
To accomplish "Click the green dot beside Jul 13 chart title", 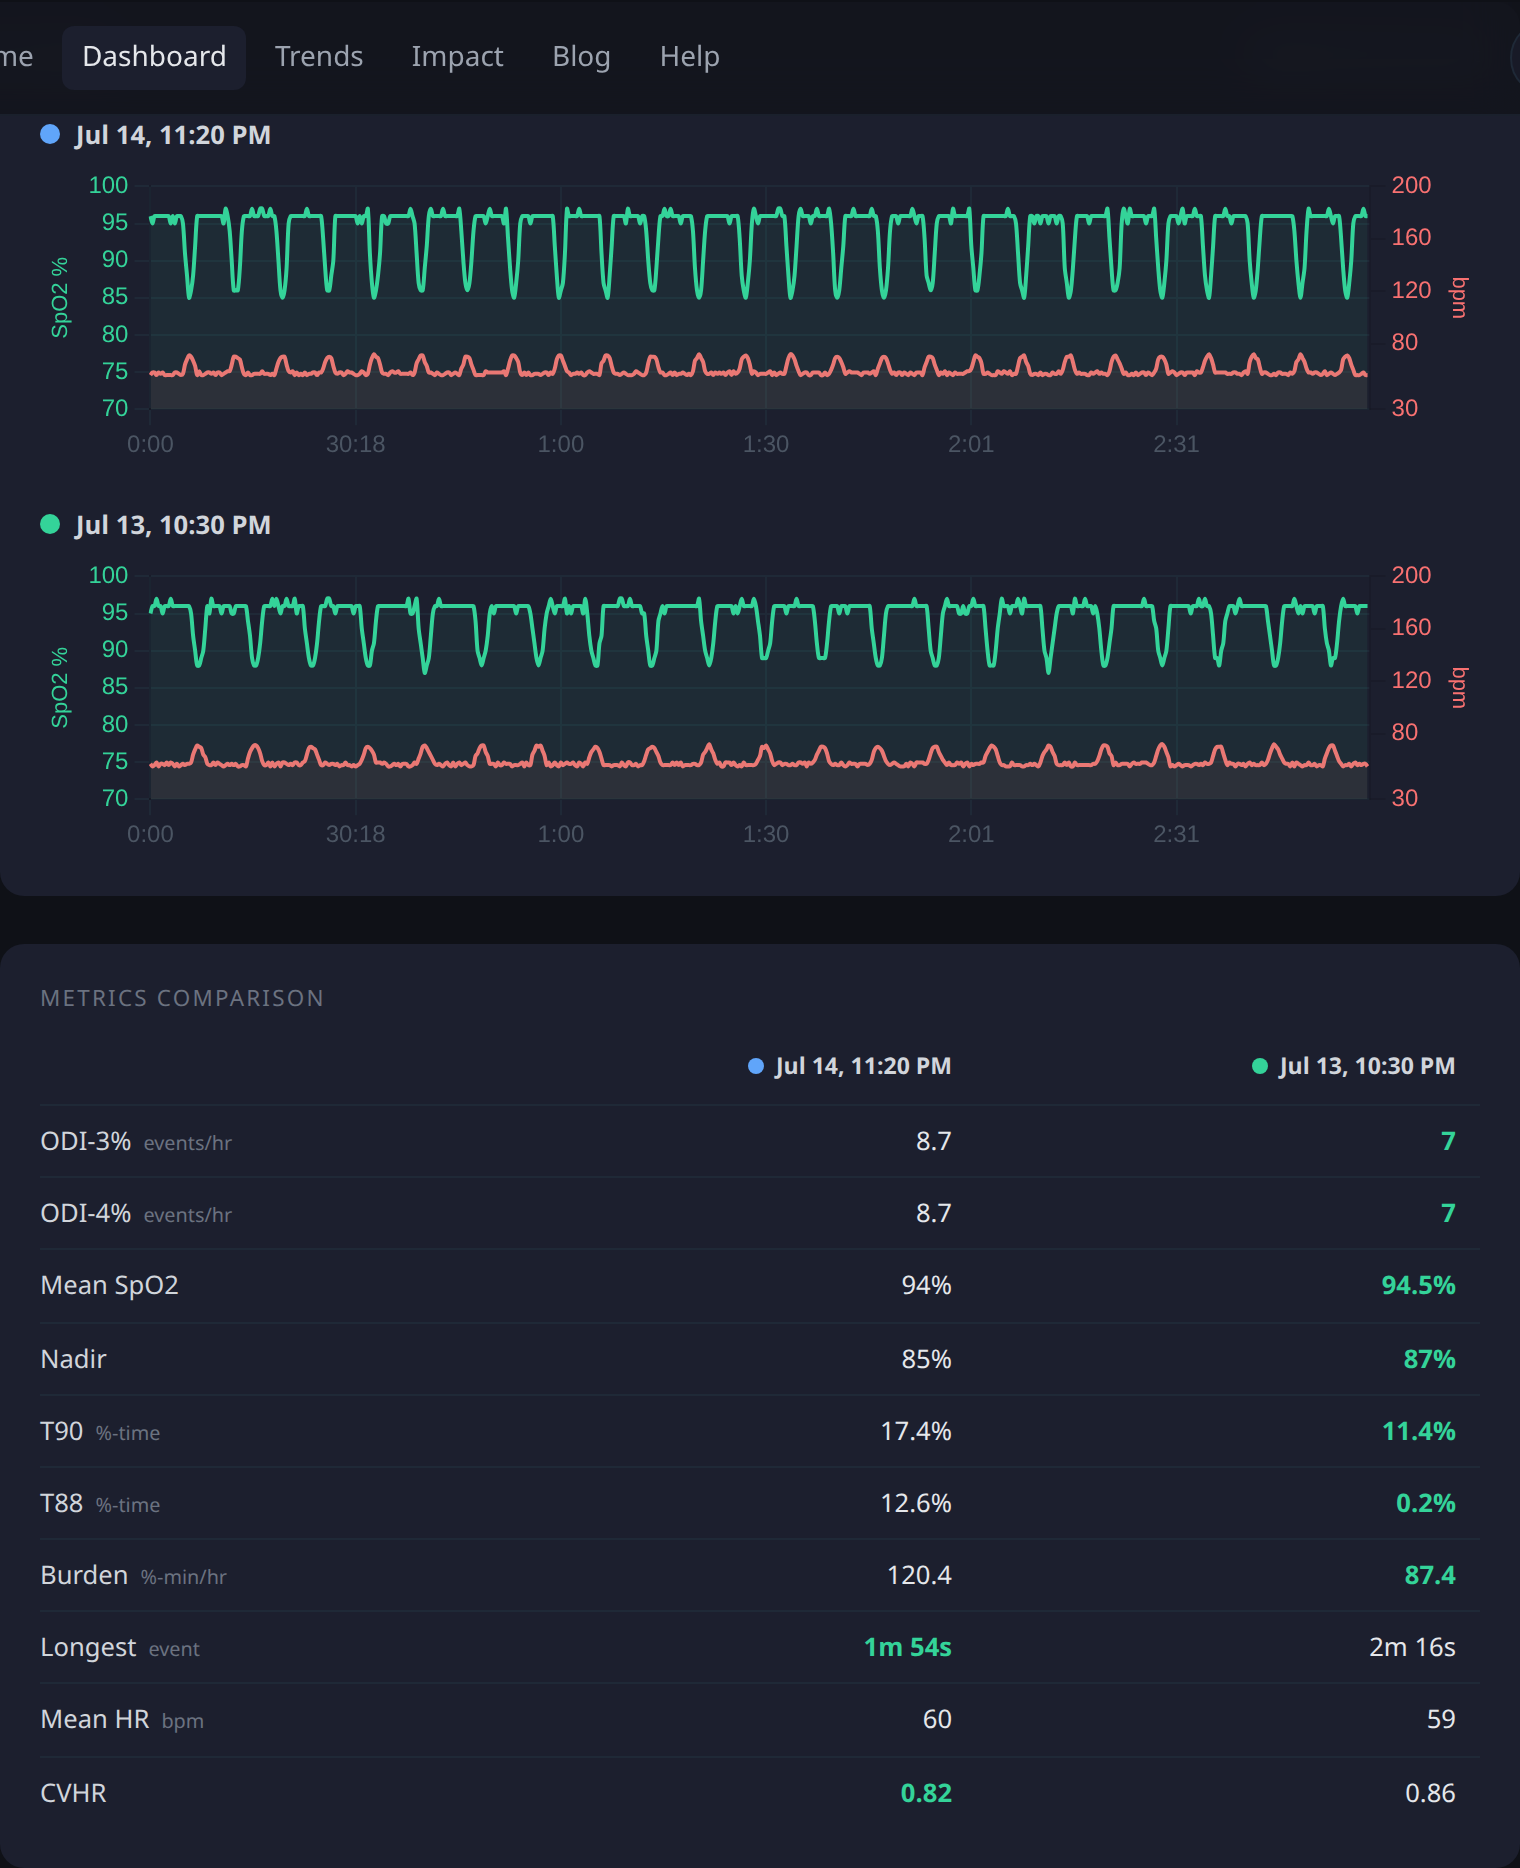I will pos(50,524).
